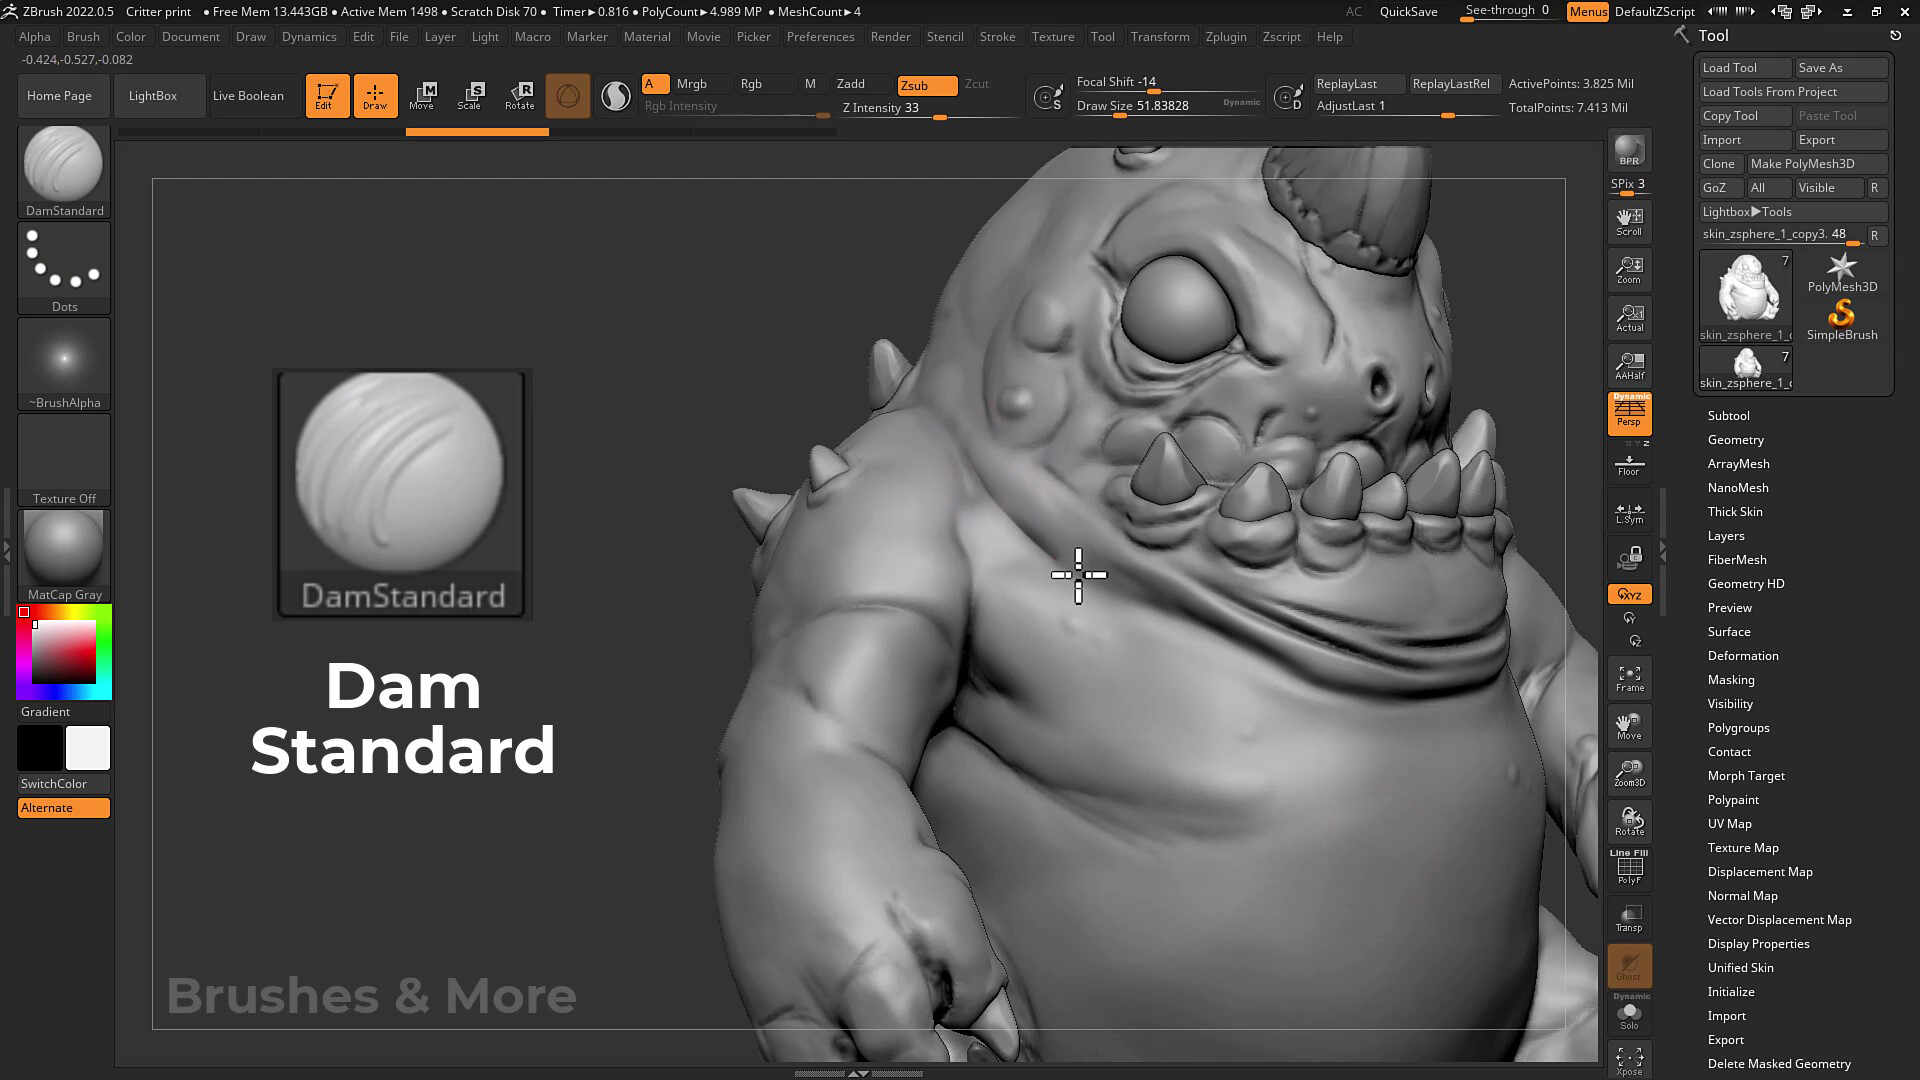Select the SimpleBrush tool icon

click(x=1842, y=321)
